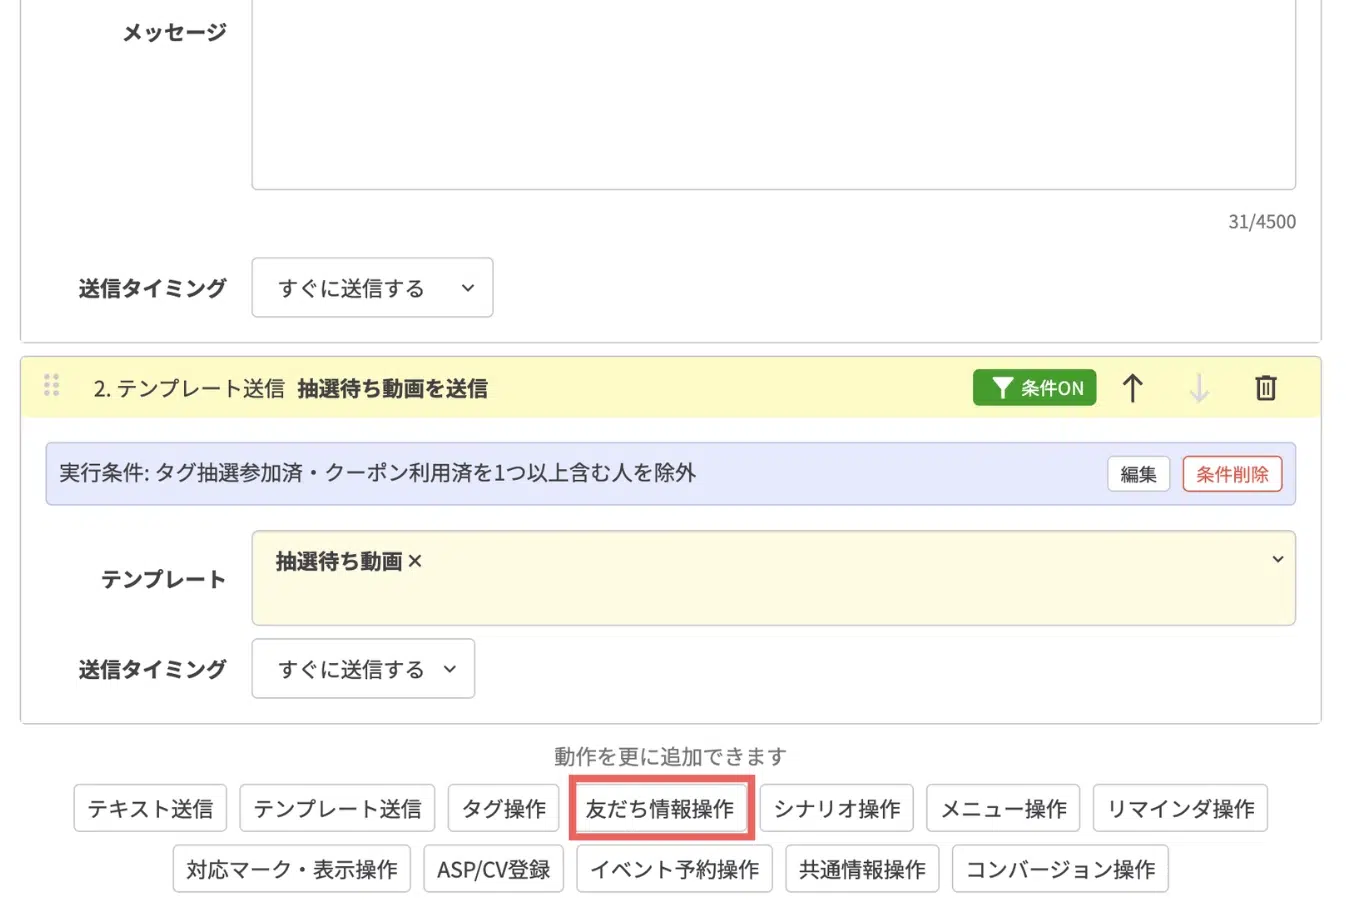Screen dimensions: 1346x916
Task: Click the 実行条件 description text
Action: pos(377,473)
